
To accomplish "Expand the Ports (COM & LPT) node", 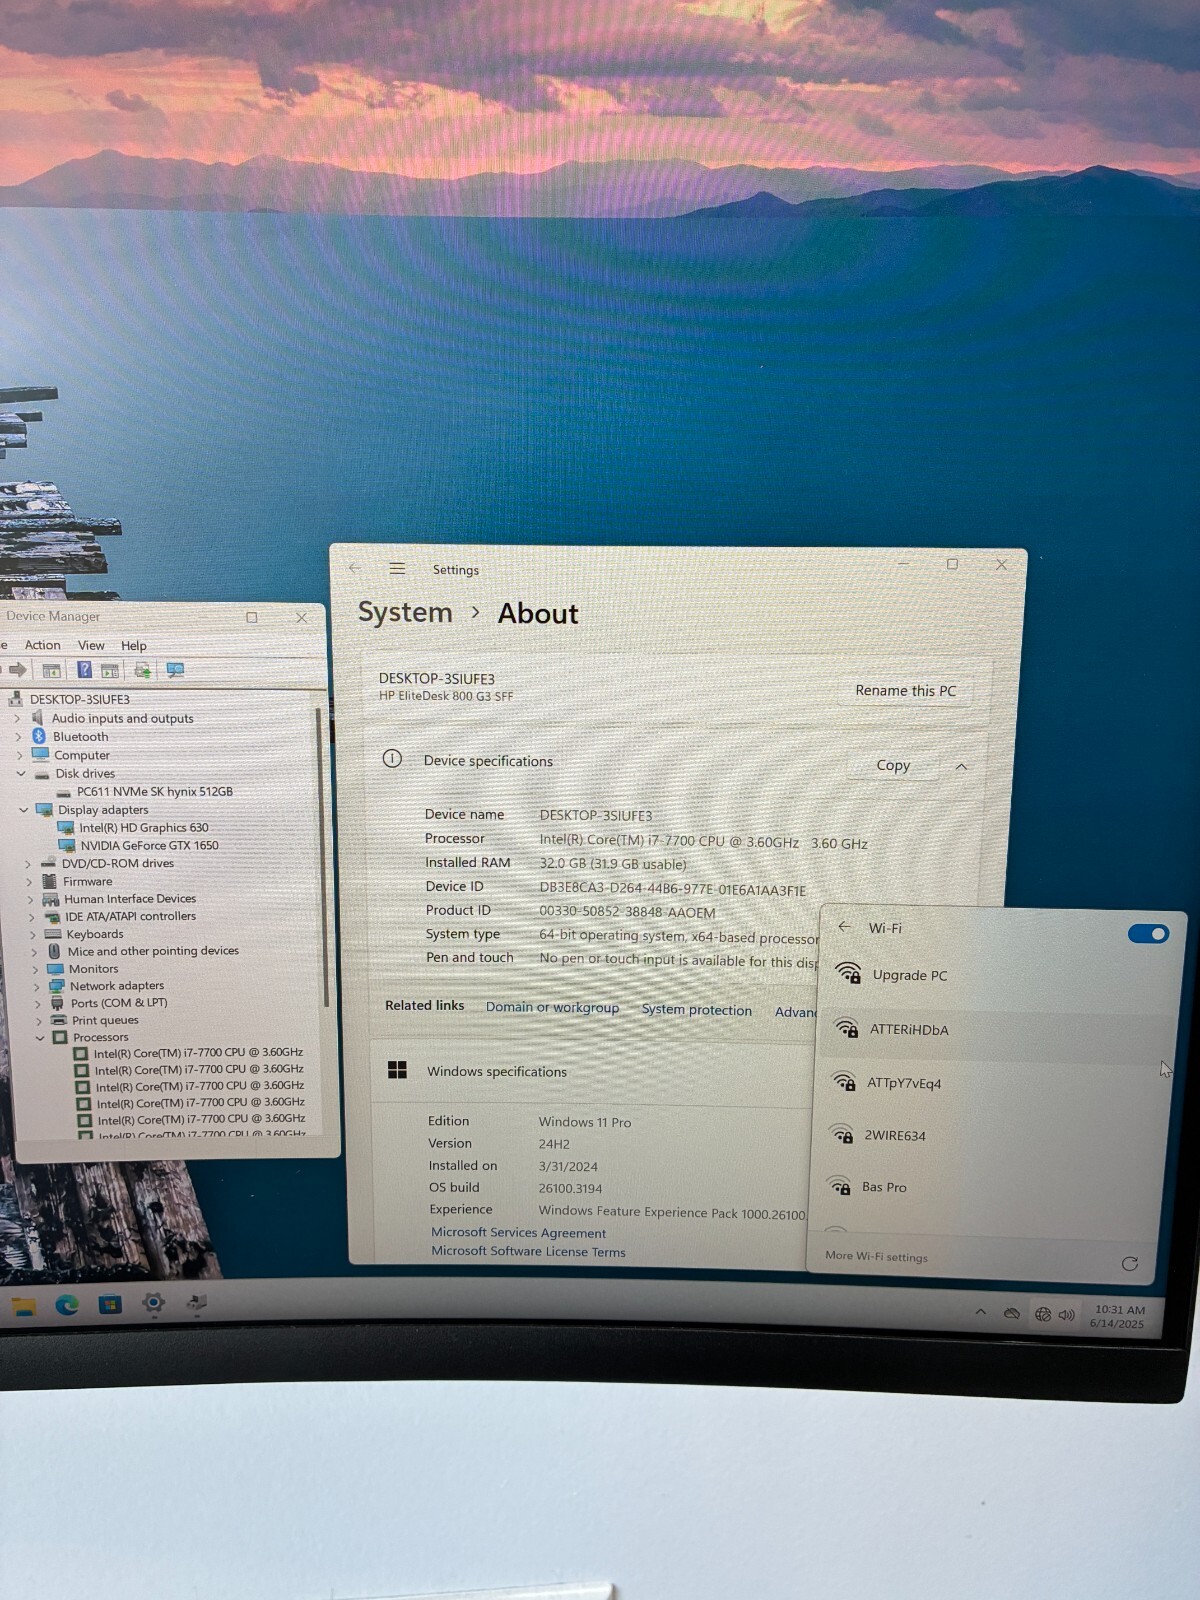I will click(x=38, y=1003).
